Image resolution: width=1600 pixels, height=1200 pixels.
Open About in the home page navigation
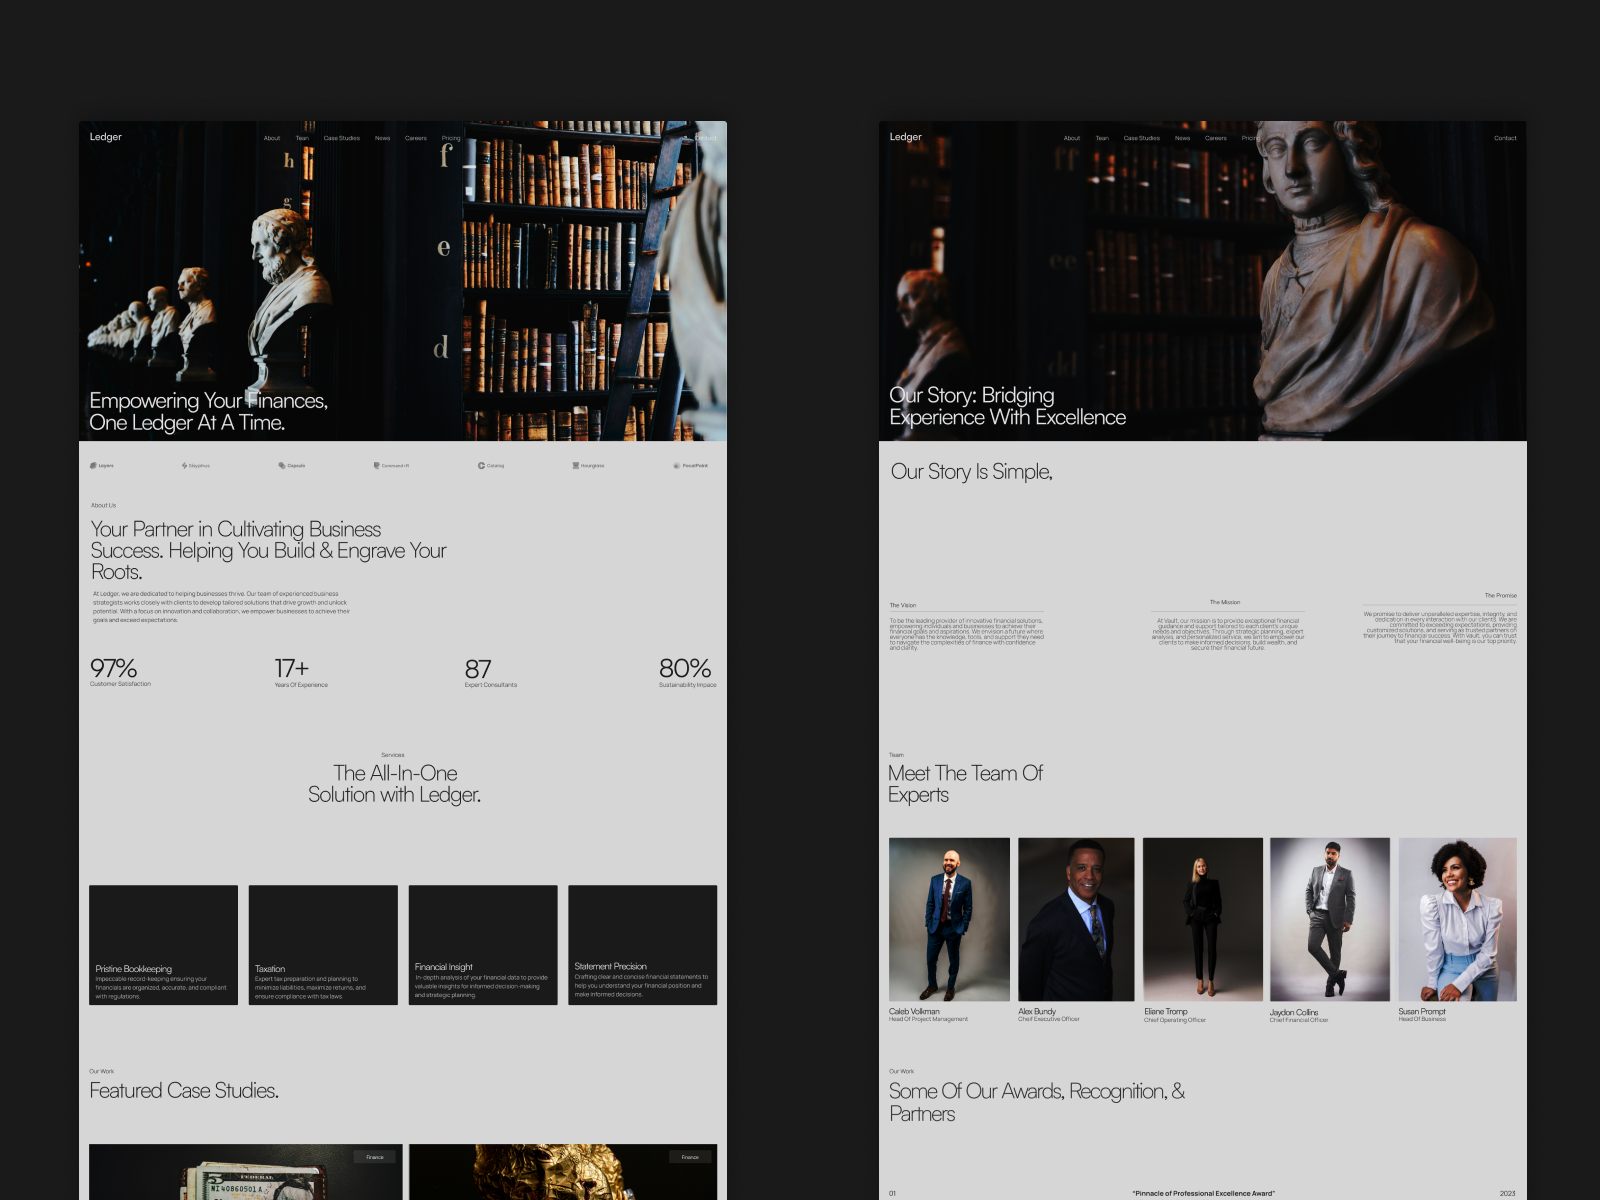(x=272, y=138)
